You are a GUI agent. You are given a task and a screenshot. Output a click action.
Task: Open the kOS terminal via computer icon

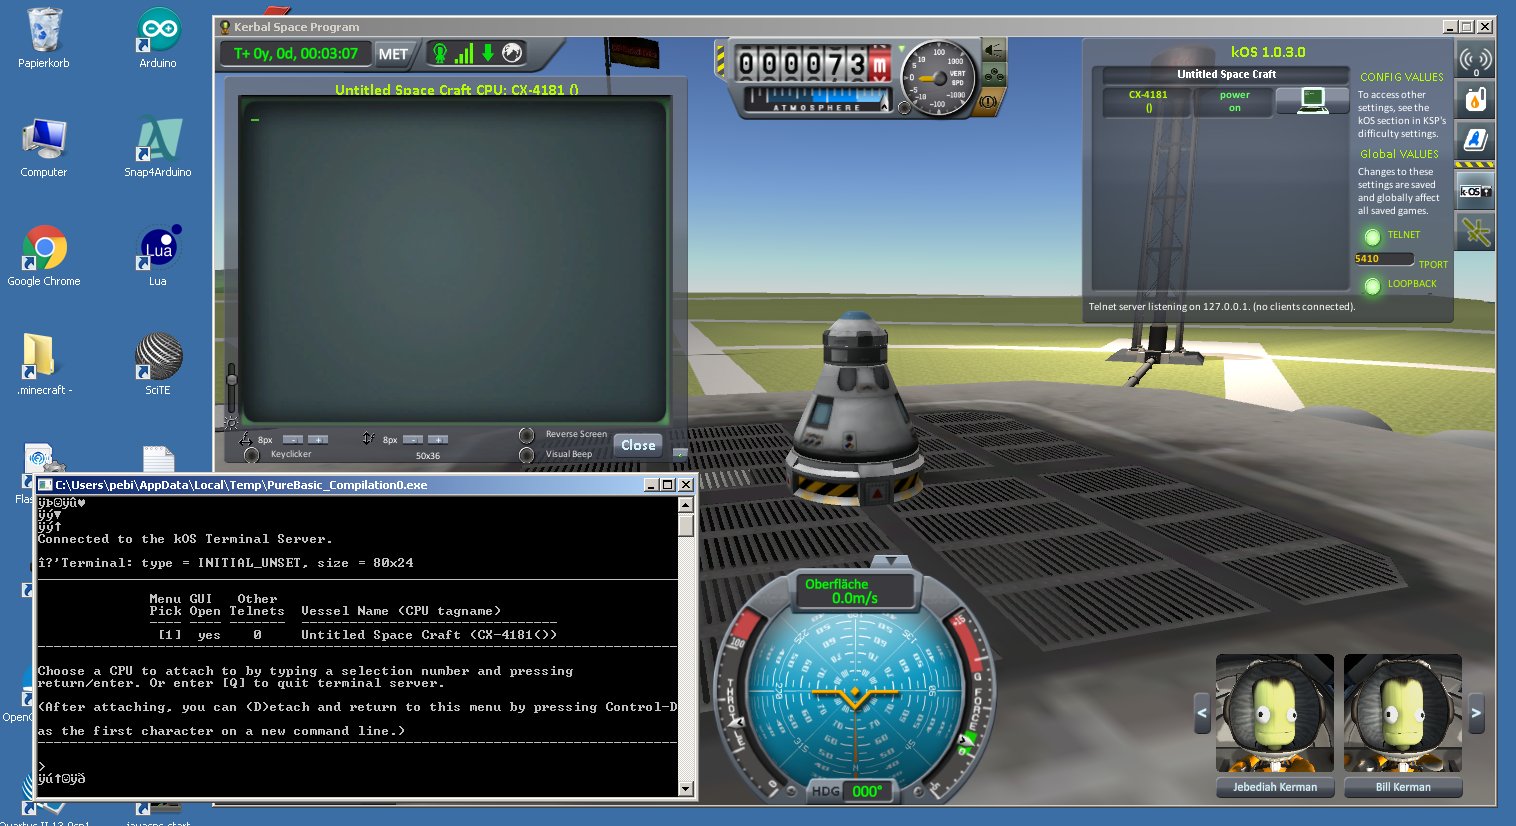coord(1311,101)
